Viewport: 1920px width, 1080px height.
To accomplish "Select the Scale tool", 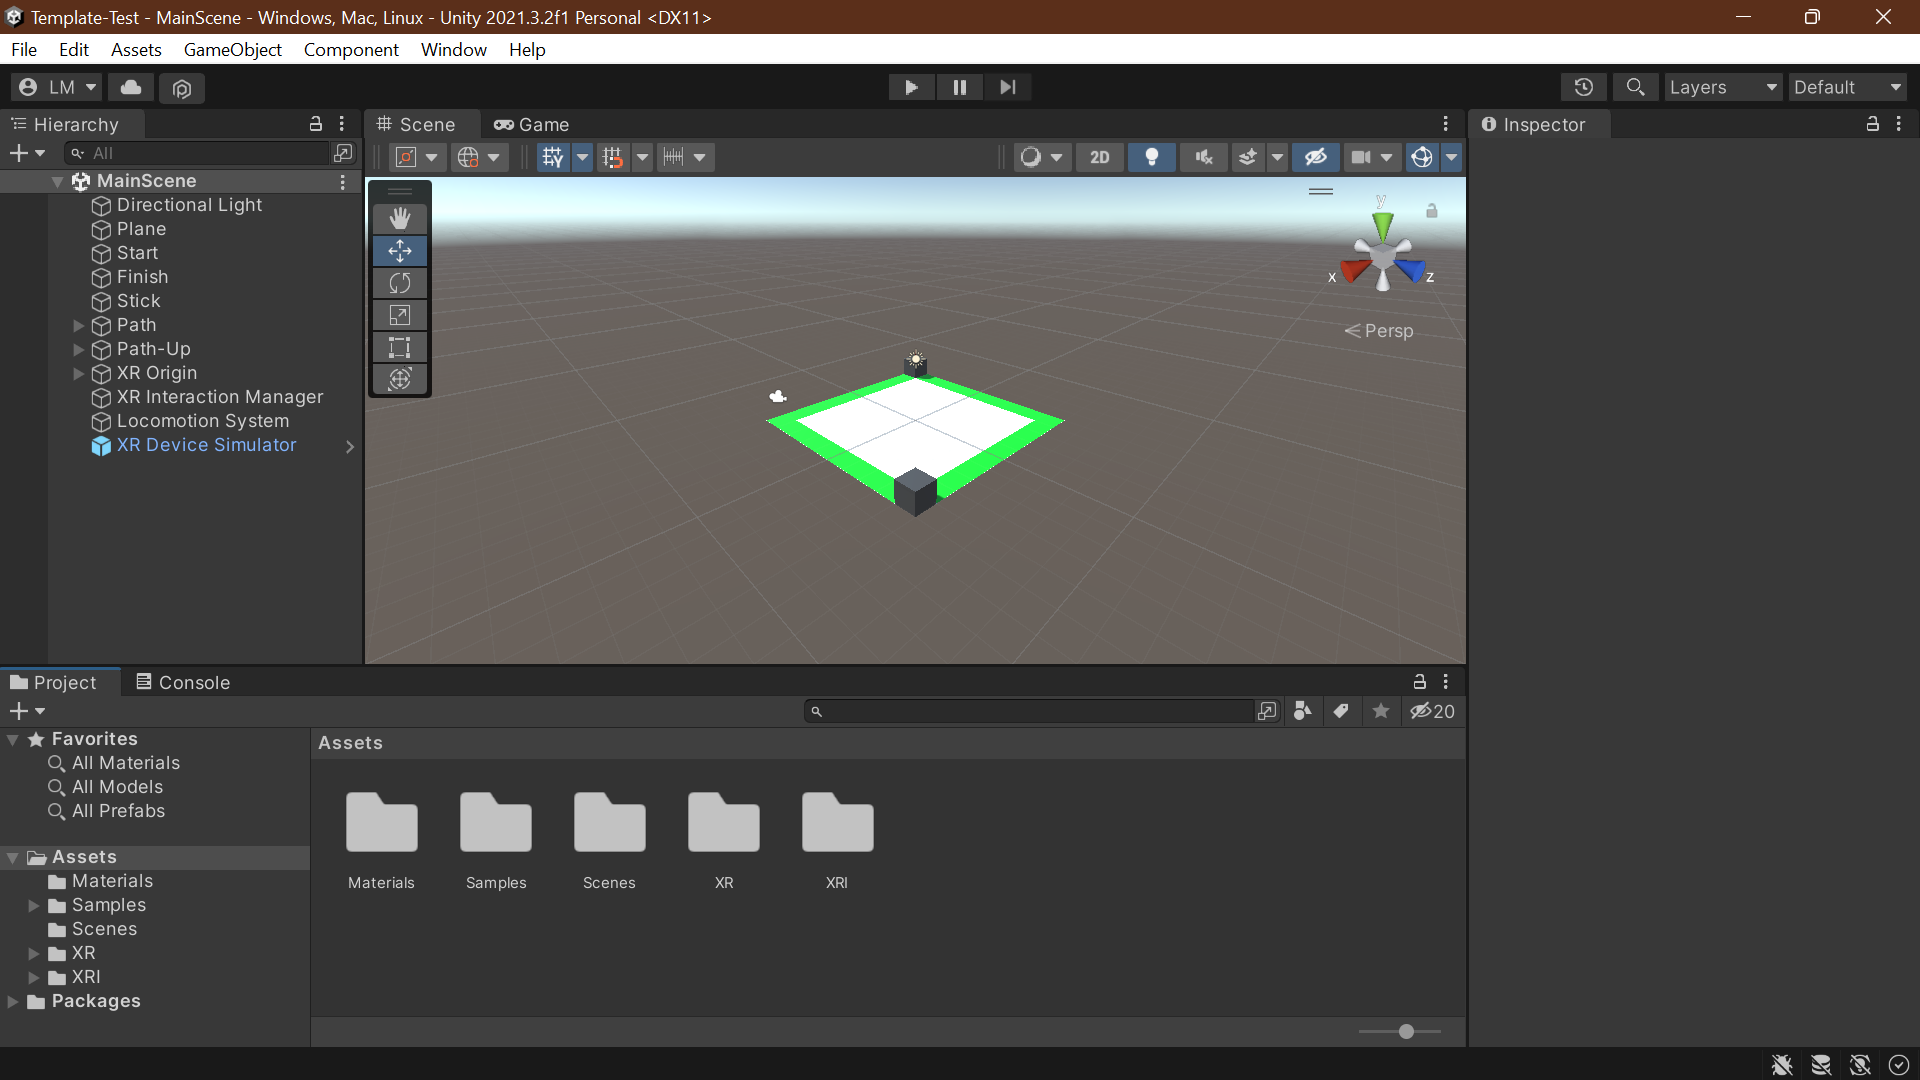I will click(x=400, y=315).
